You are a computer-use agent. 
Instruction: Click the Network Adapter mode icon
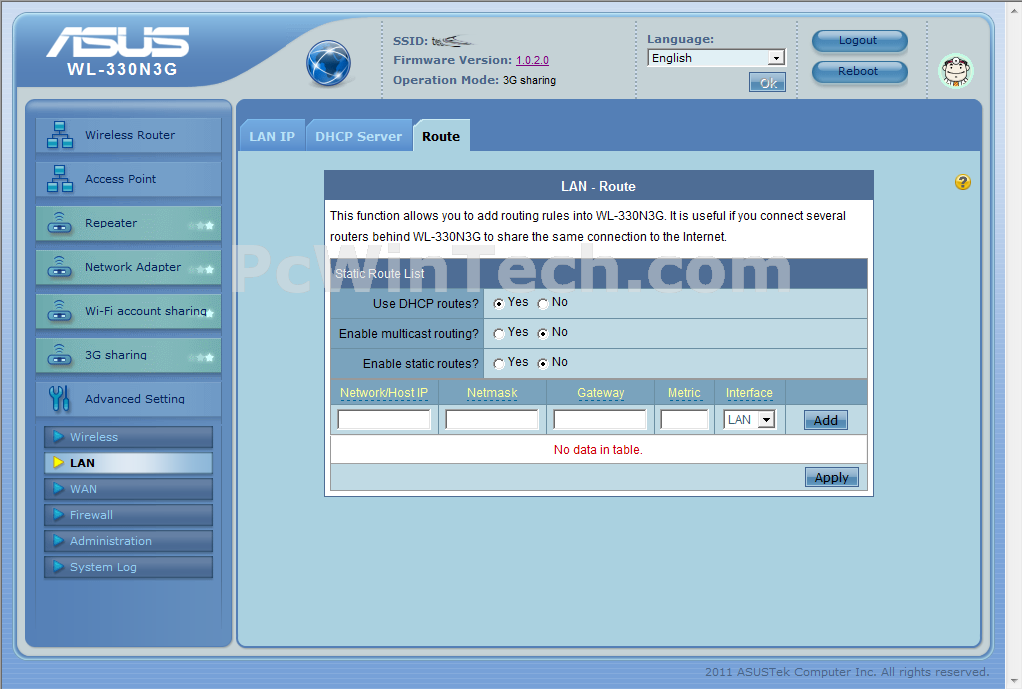(x=60, y=267)
